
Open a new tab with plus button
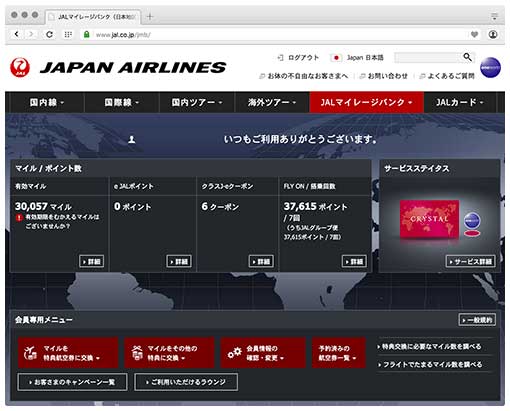150,16
